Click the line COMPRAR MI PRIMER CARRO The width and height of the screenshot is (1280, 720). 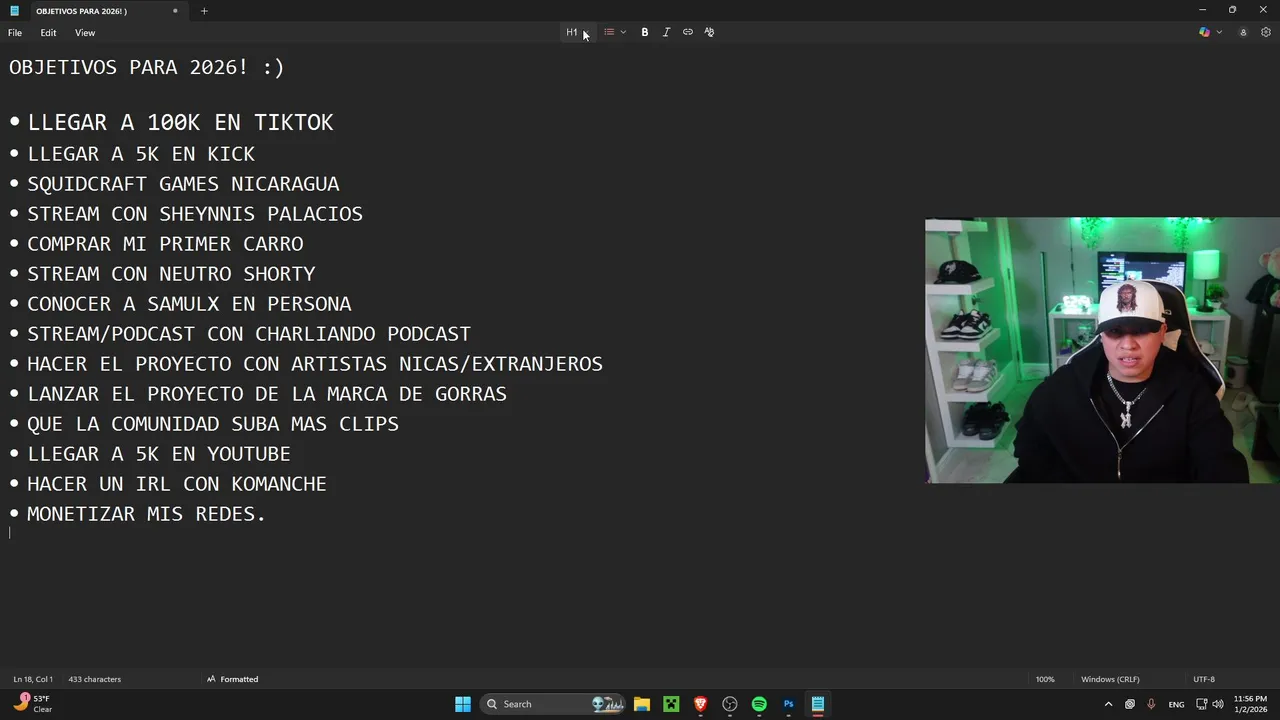coord(165,244)
